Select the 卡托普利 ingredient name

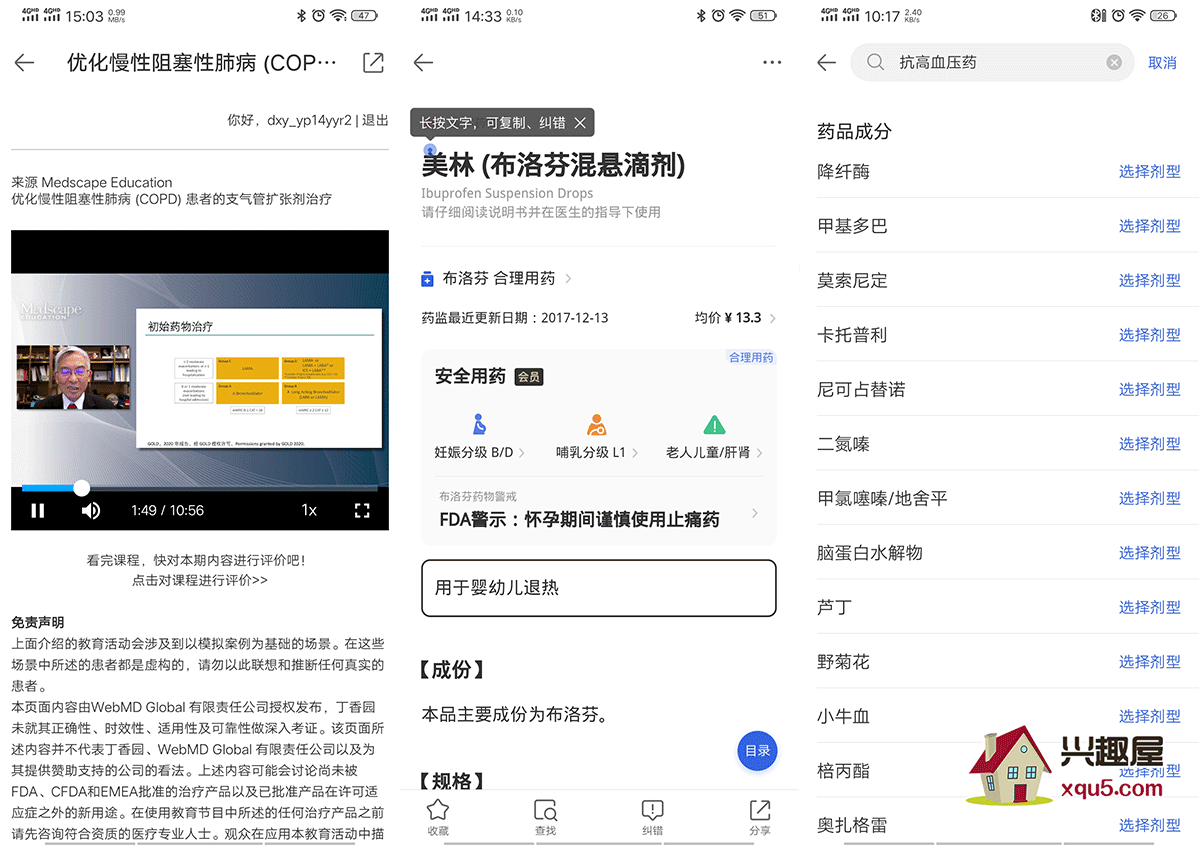pos(852,335)
